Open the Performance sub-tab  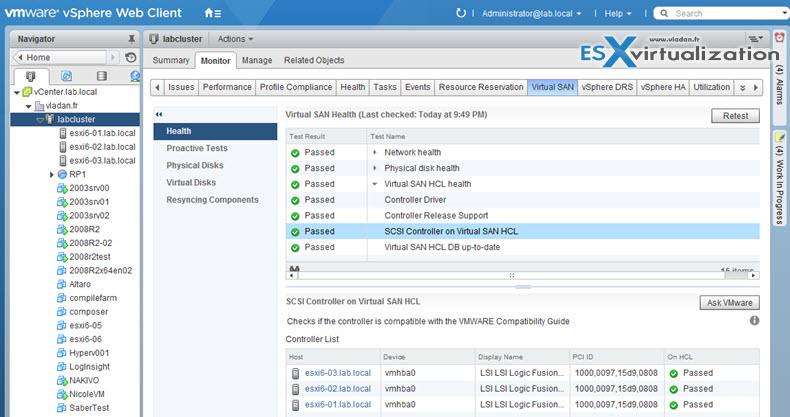coord(227,87)
